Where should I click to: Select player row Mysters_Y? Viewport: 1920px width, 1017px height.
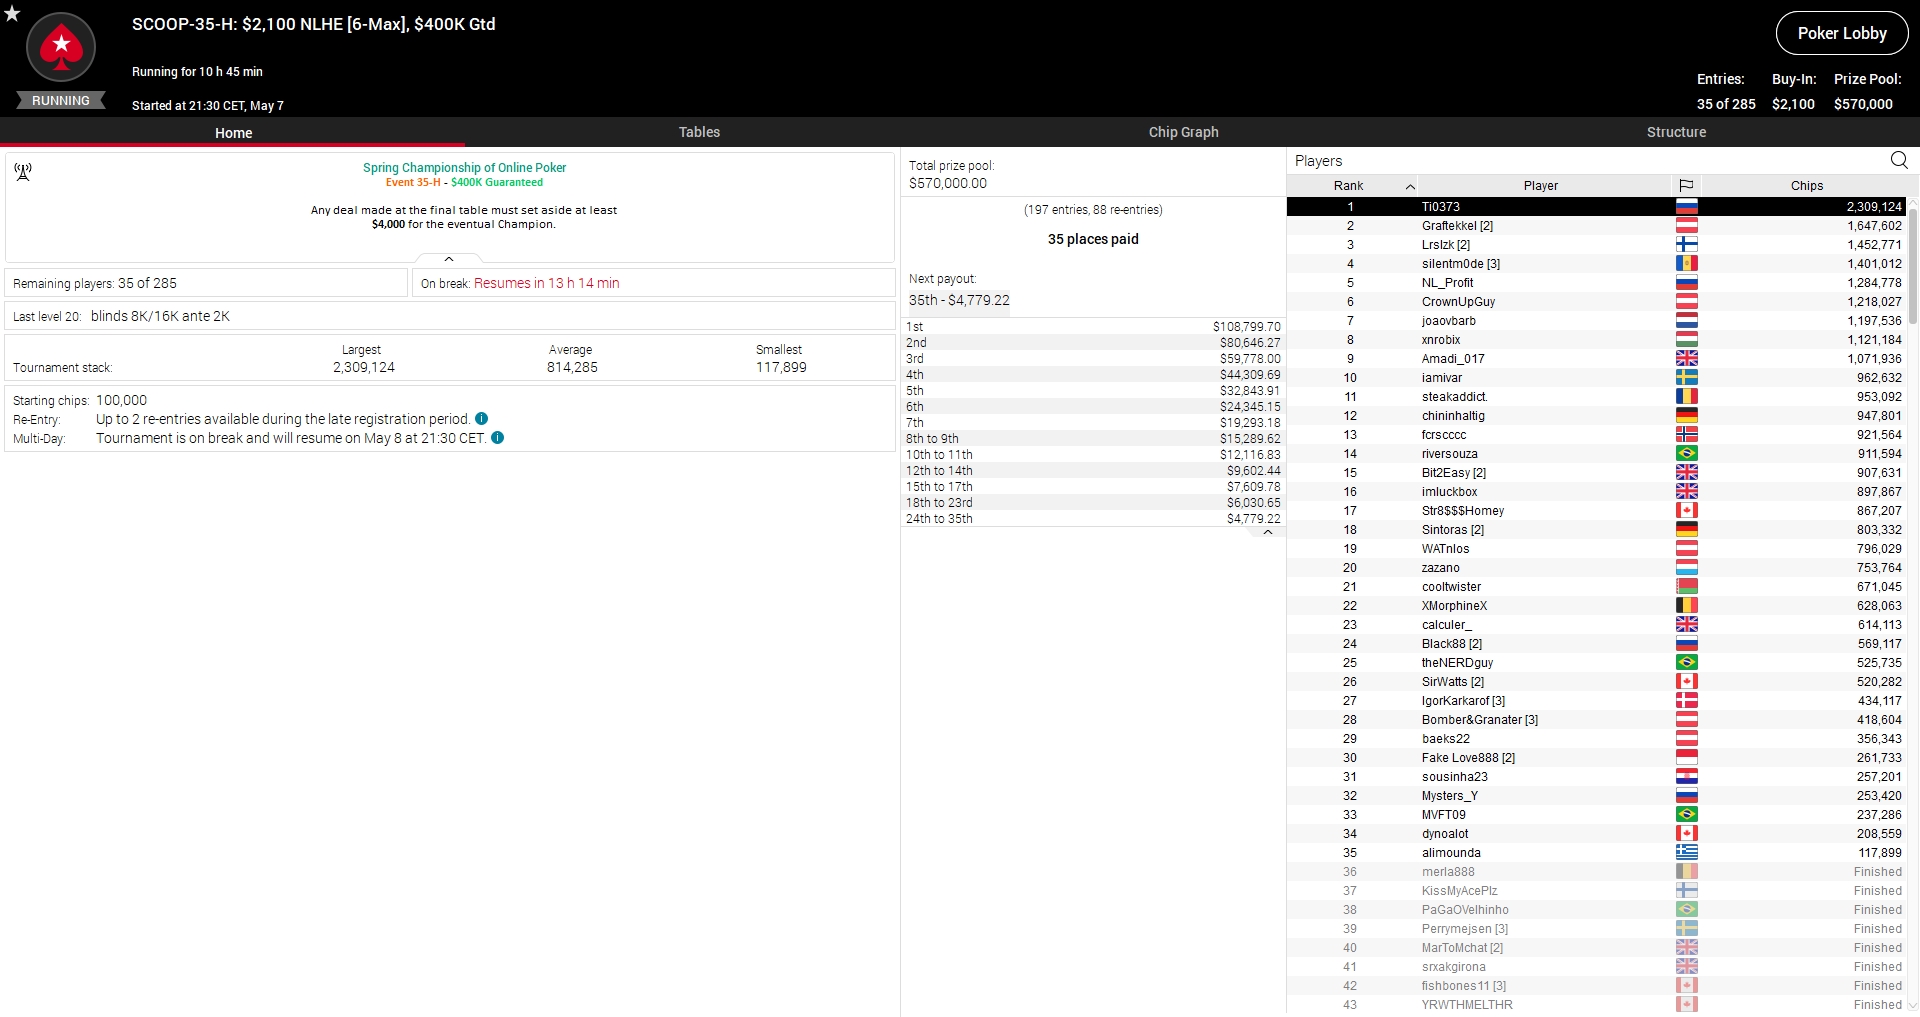(1597, 796)
